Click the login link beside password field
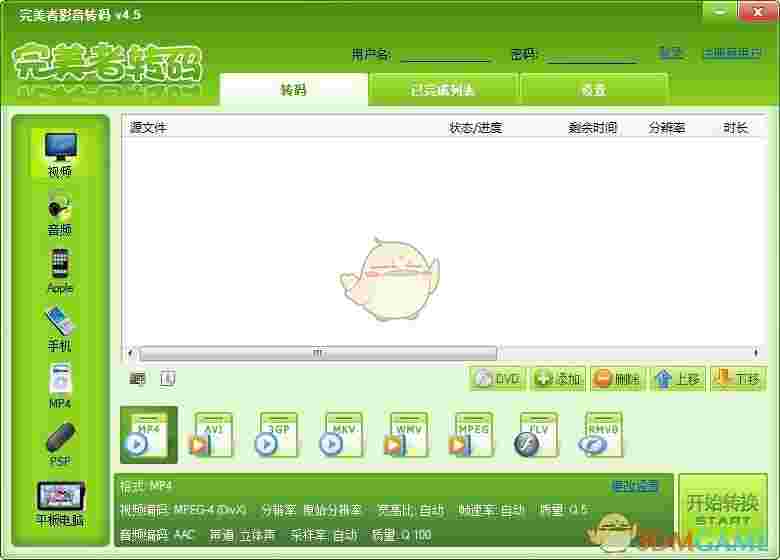 (670, 52)
